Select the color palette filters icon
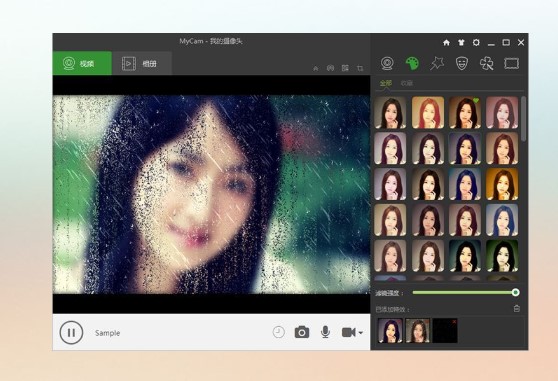 [x=412, y=63]
